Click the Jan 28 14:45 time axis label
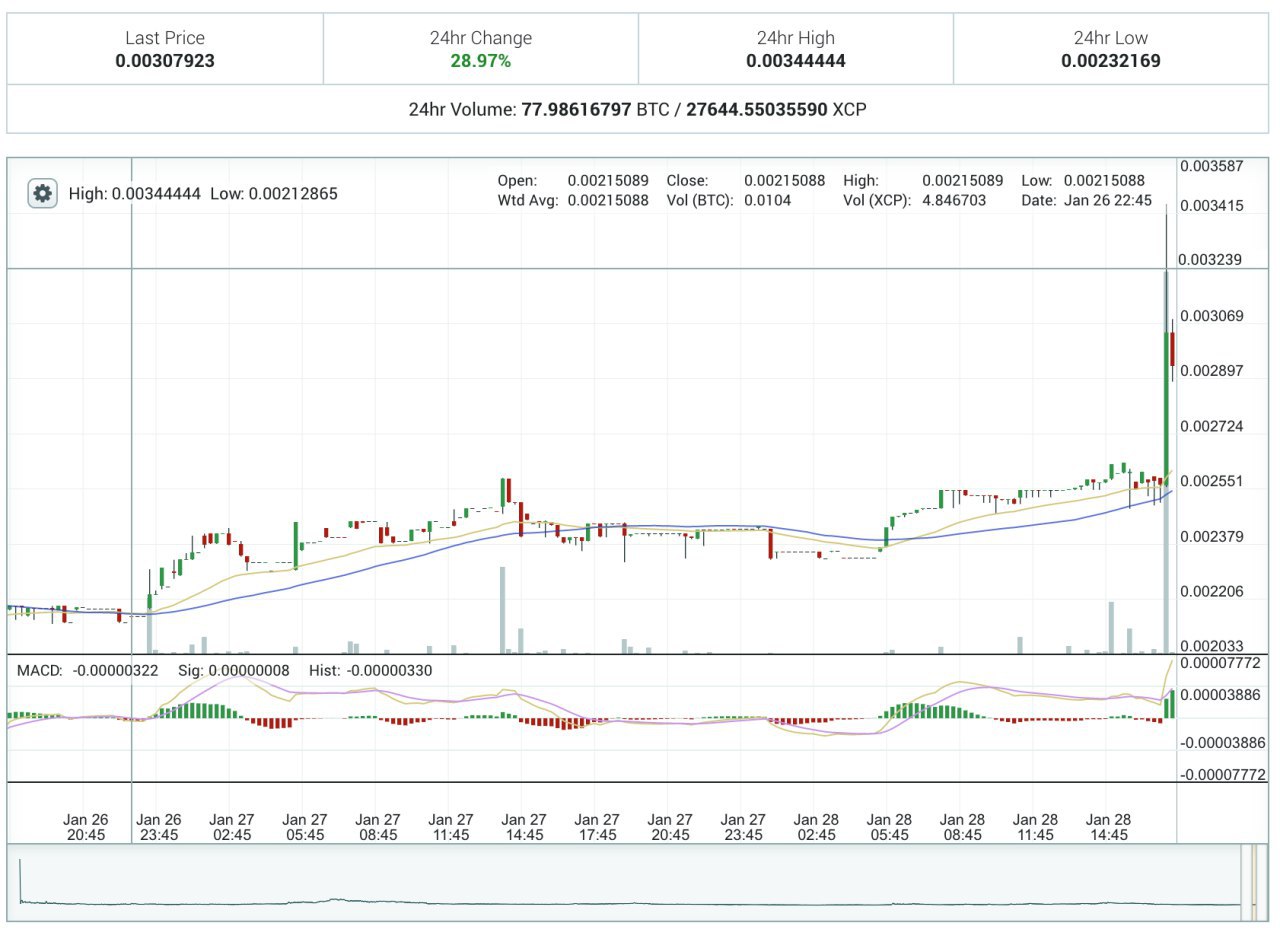1280x945 pixels. pos(1108,827)
